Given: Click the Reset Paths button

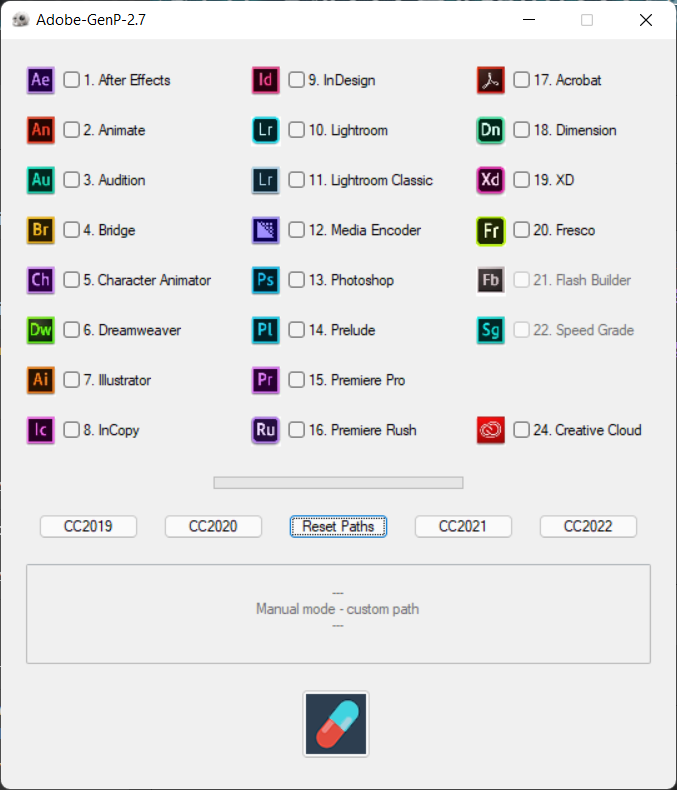Looking at the screenshot, I should click(x=338, y=526).
